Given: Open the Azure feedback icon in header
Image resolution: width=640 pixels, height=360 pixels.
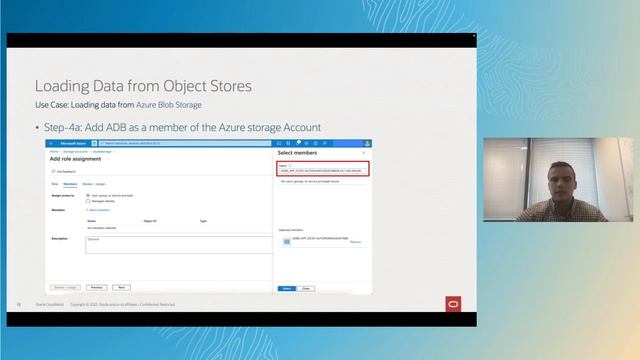Looking at the screenshot, I should tap(324, 143).
